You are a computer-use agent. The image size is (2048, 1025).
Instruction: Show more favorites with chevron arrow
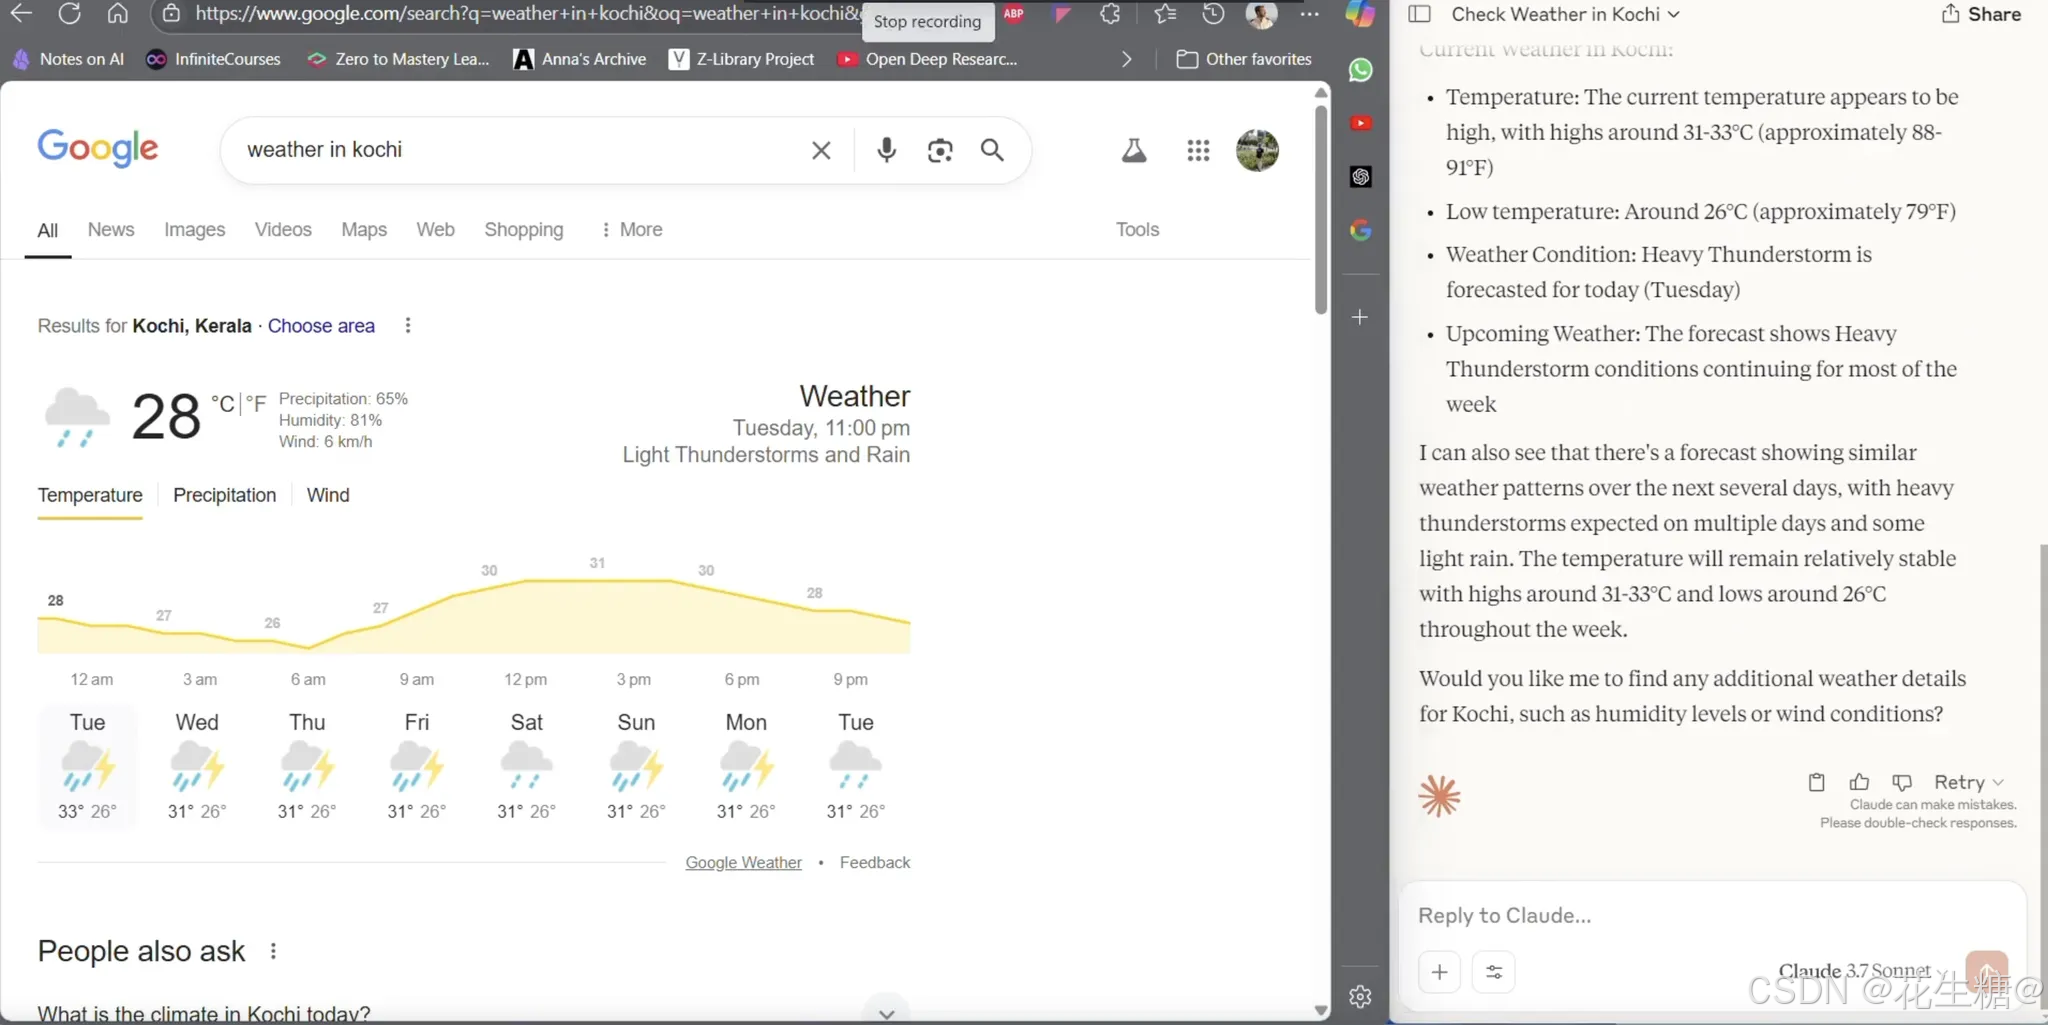tap(1127, 59)
